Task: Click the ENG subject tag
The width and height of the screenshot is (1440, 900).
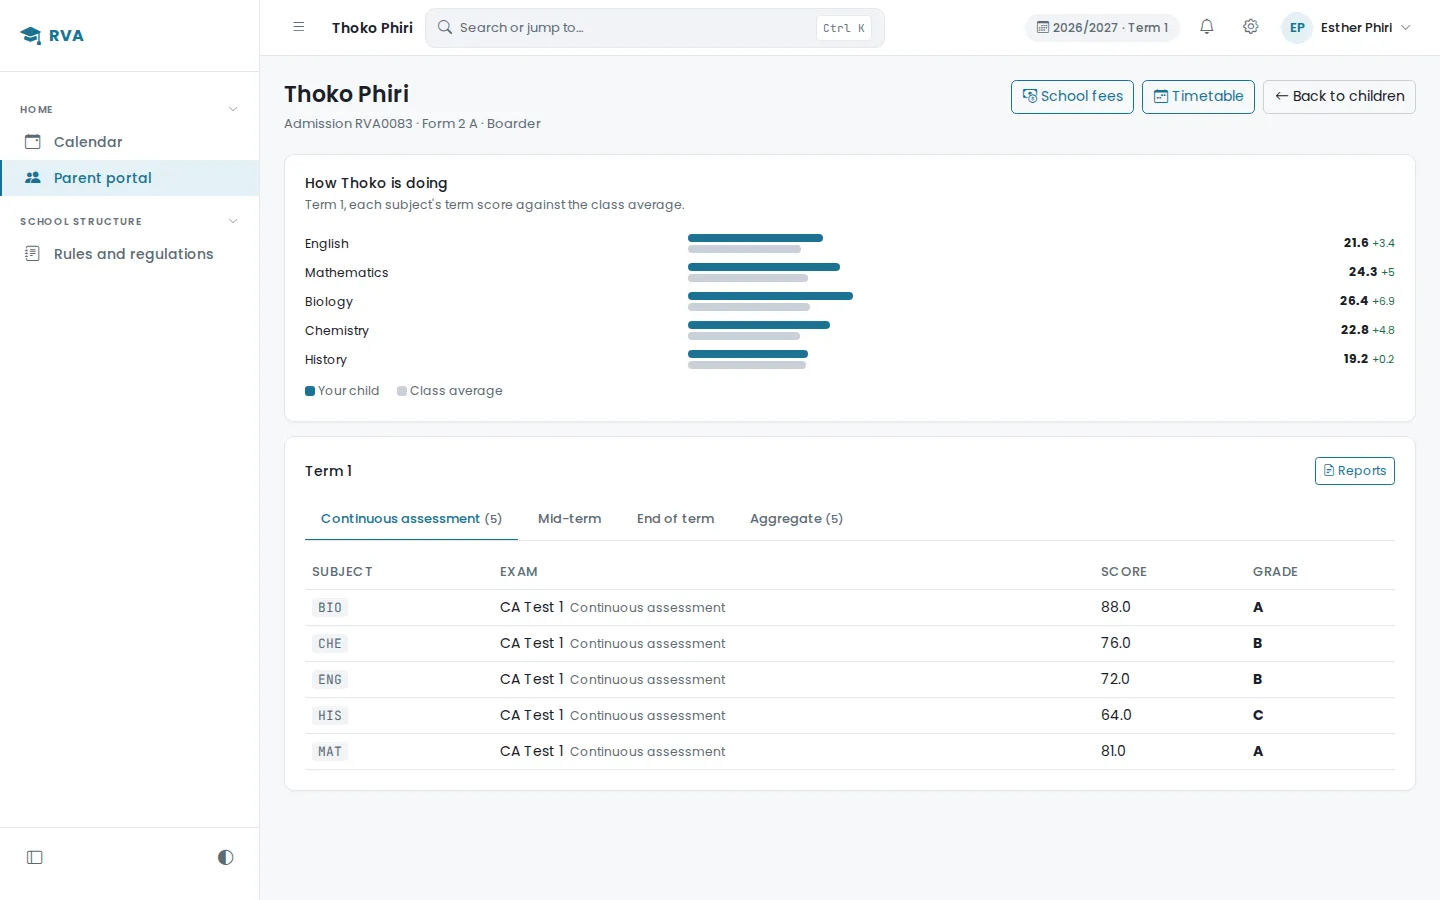Action: [x=330, y=680]
